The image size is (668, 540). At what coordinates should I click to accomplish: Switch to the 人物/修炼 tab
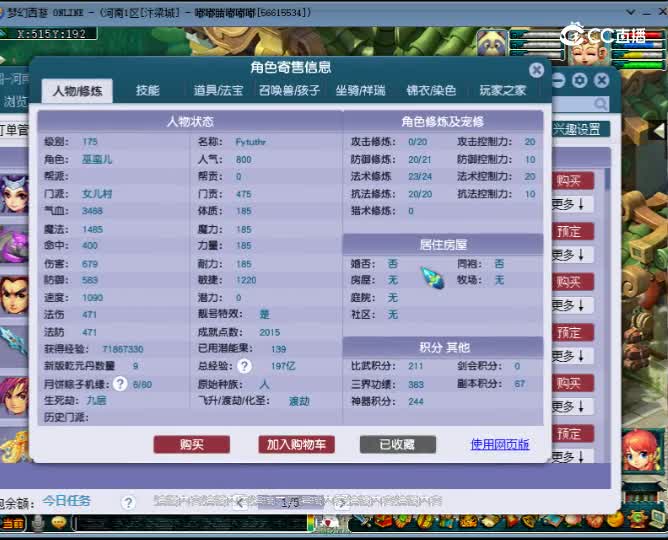click(77, 91)
